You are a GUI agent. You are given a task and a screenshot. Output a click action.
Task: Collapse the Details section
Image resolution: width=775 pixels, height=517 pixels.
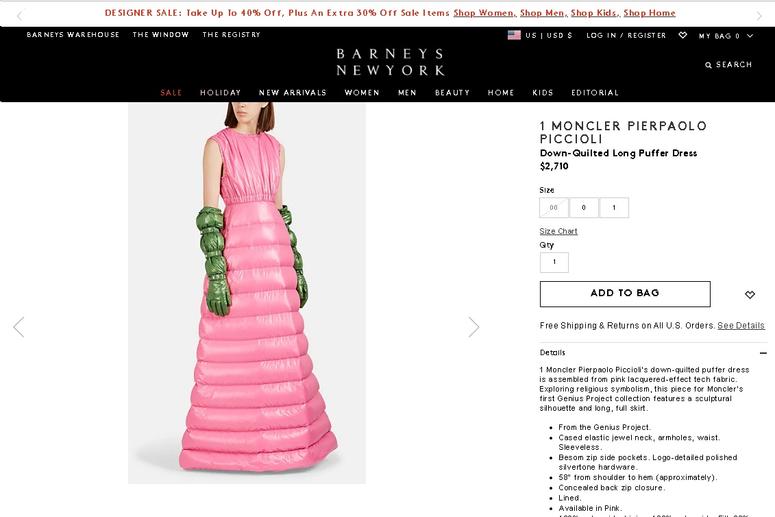763,353
